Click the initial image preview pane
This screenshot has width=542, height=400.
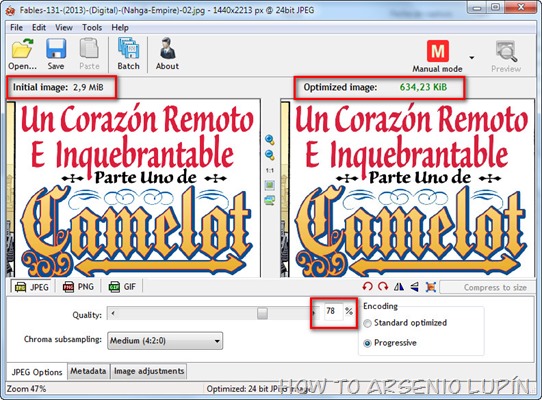pyautogui.click(x=134, y=188)
